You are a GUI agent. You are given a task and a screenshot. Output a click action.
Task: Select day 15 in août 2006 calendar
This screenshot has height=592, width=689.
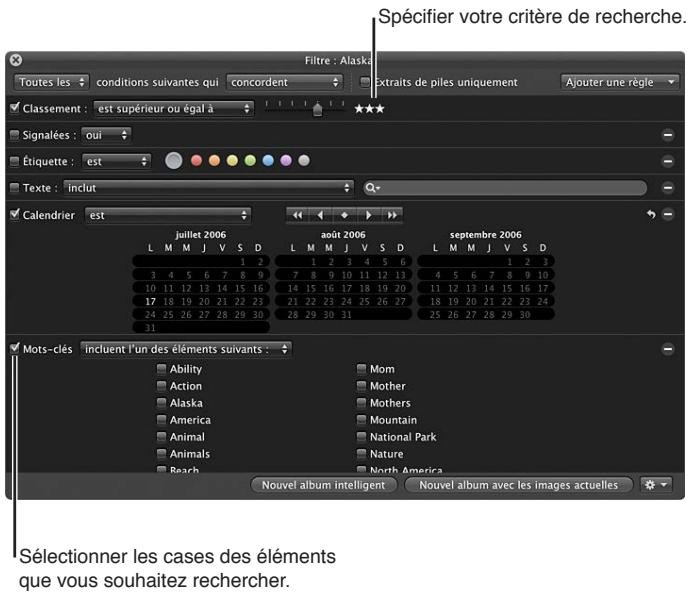pos(311,288)
